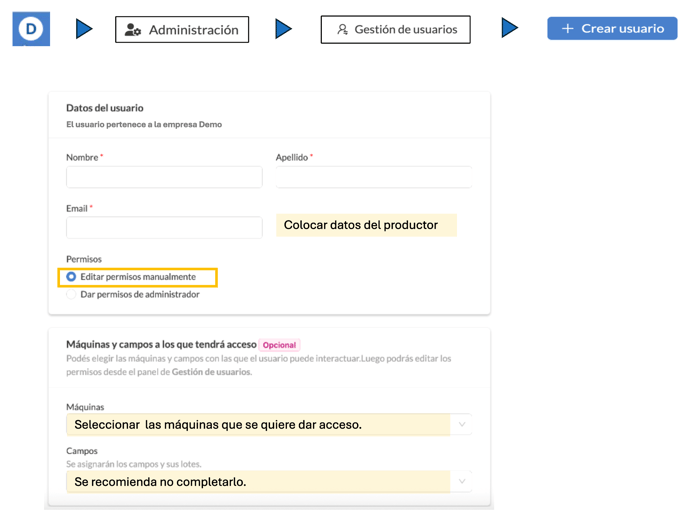This screenshot has height=520, width=688.
Task: Click the blue D logo icon
Action: (31, 29)
